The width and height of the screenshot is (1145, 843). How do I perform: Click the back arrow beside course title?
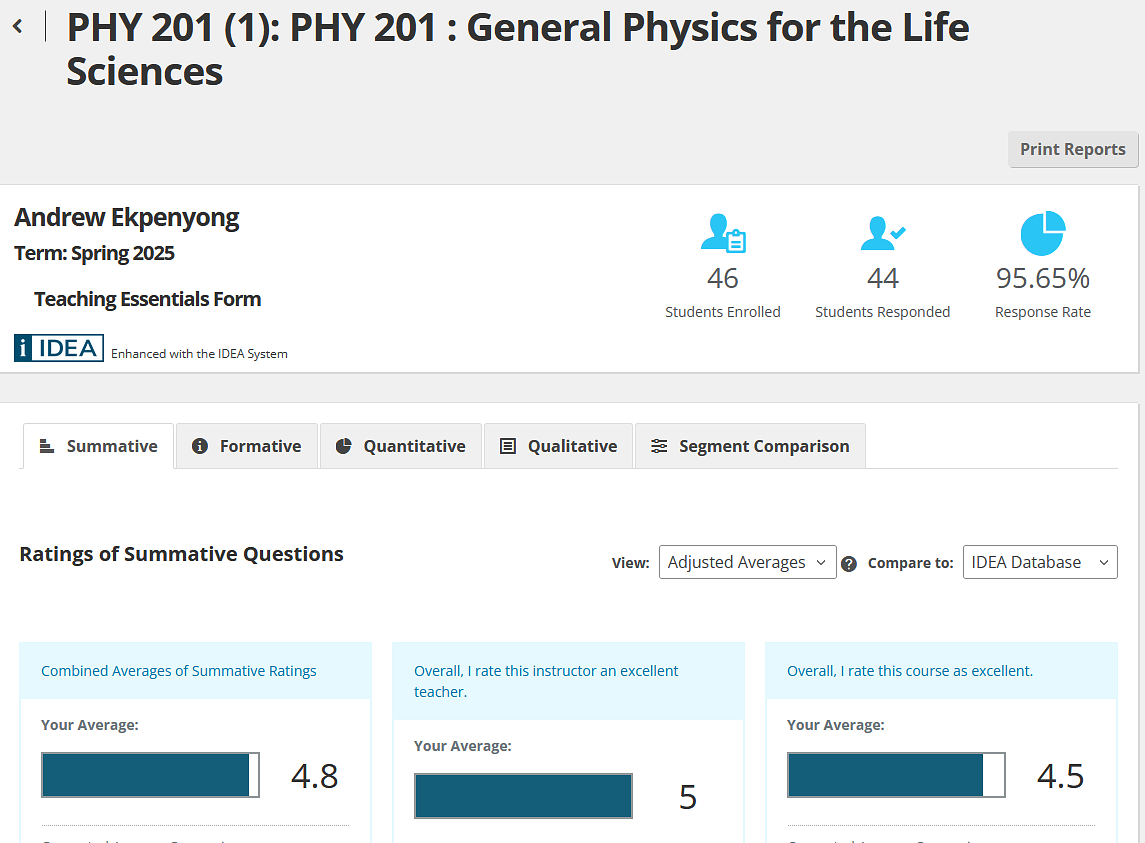(18, 27)
